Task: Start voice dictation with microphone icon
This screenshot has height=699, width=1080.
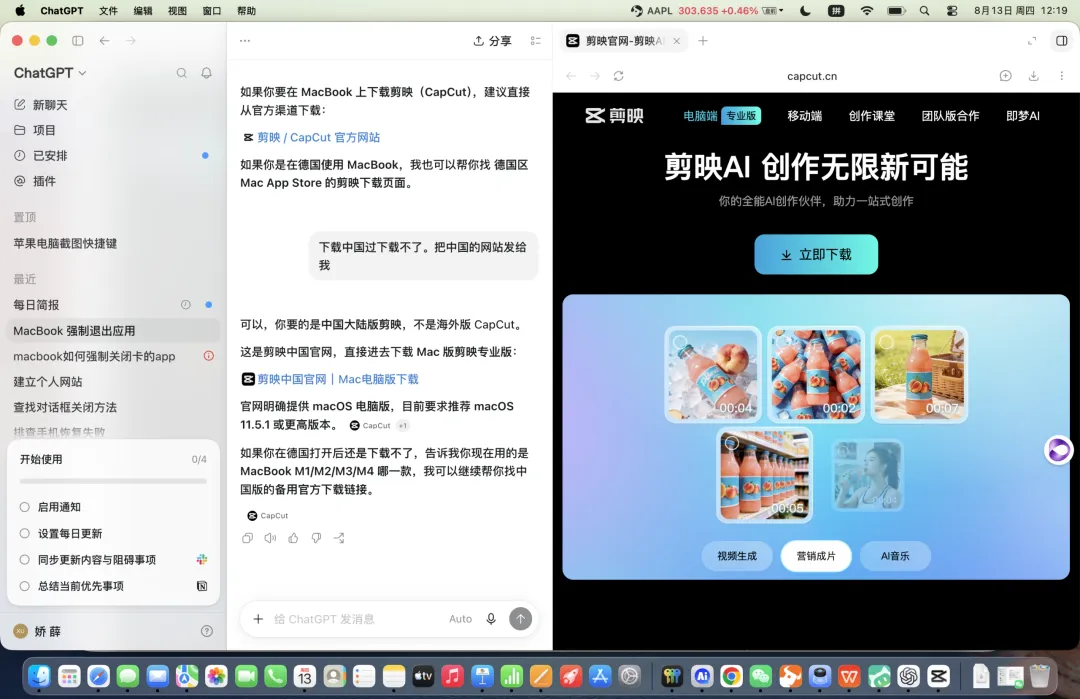Action: 491,619
